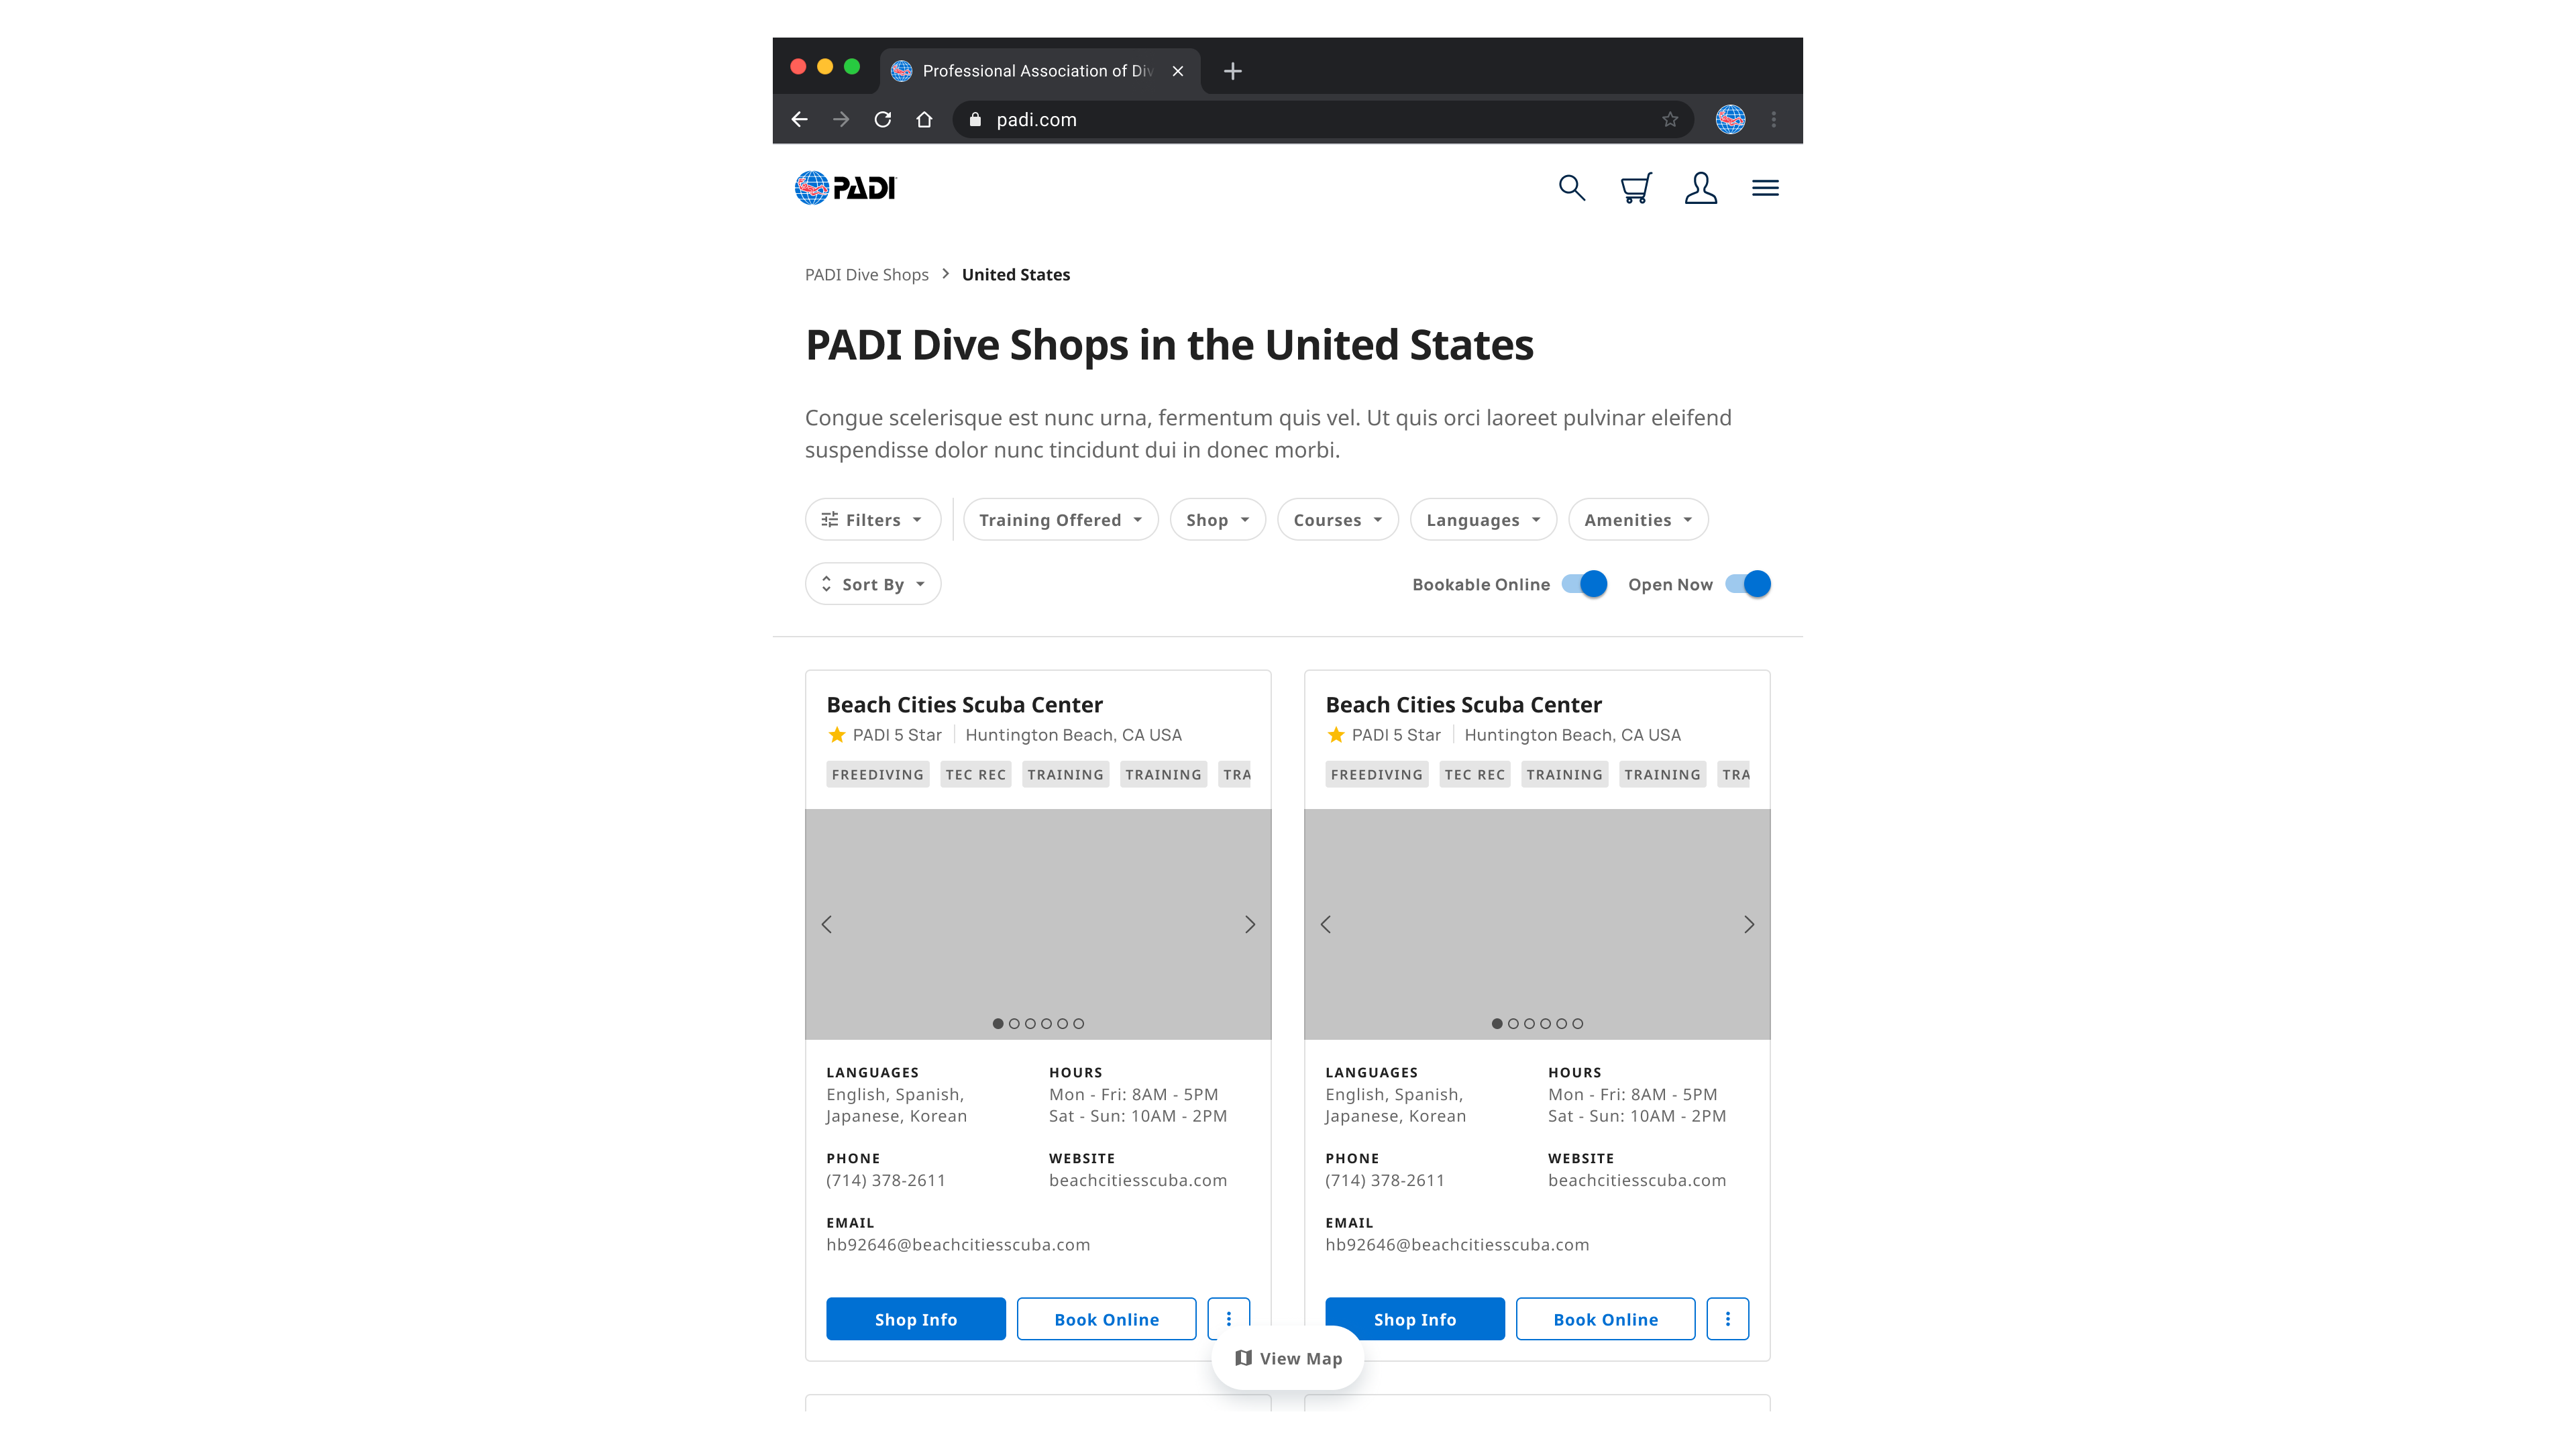Reload the page with browser refresh icon
Viewport: 2576px width, 1449px height.
tap(882, 120)
